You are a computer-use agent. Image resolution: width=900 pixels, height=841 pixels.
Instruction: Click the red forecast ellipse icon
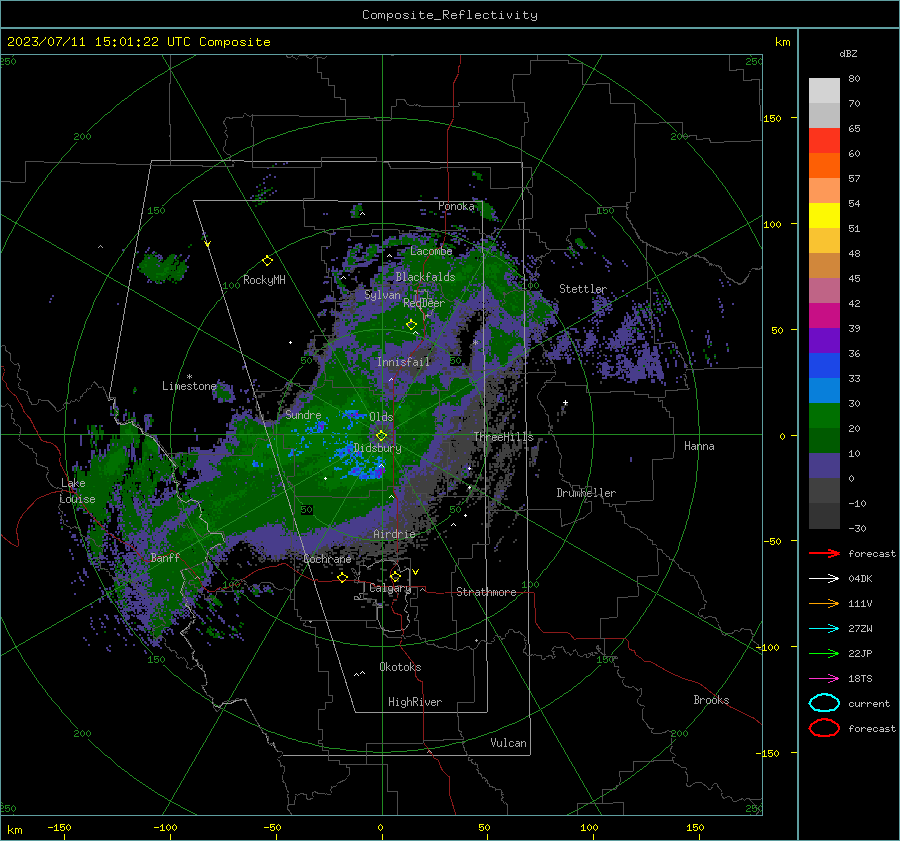coord(824,728)
